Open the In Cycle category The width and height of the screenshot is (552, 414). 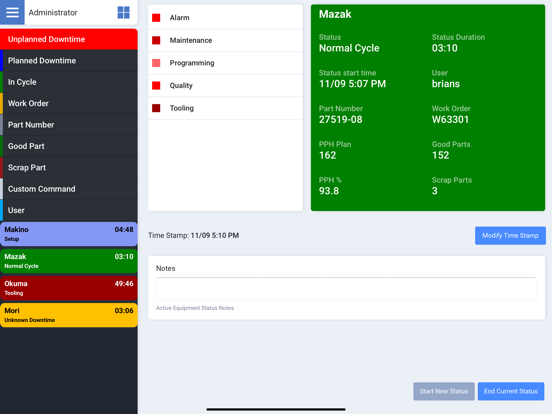(69, 82)
